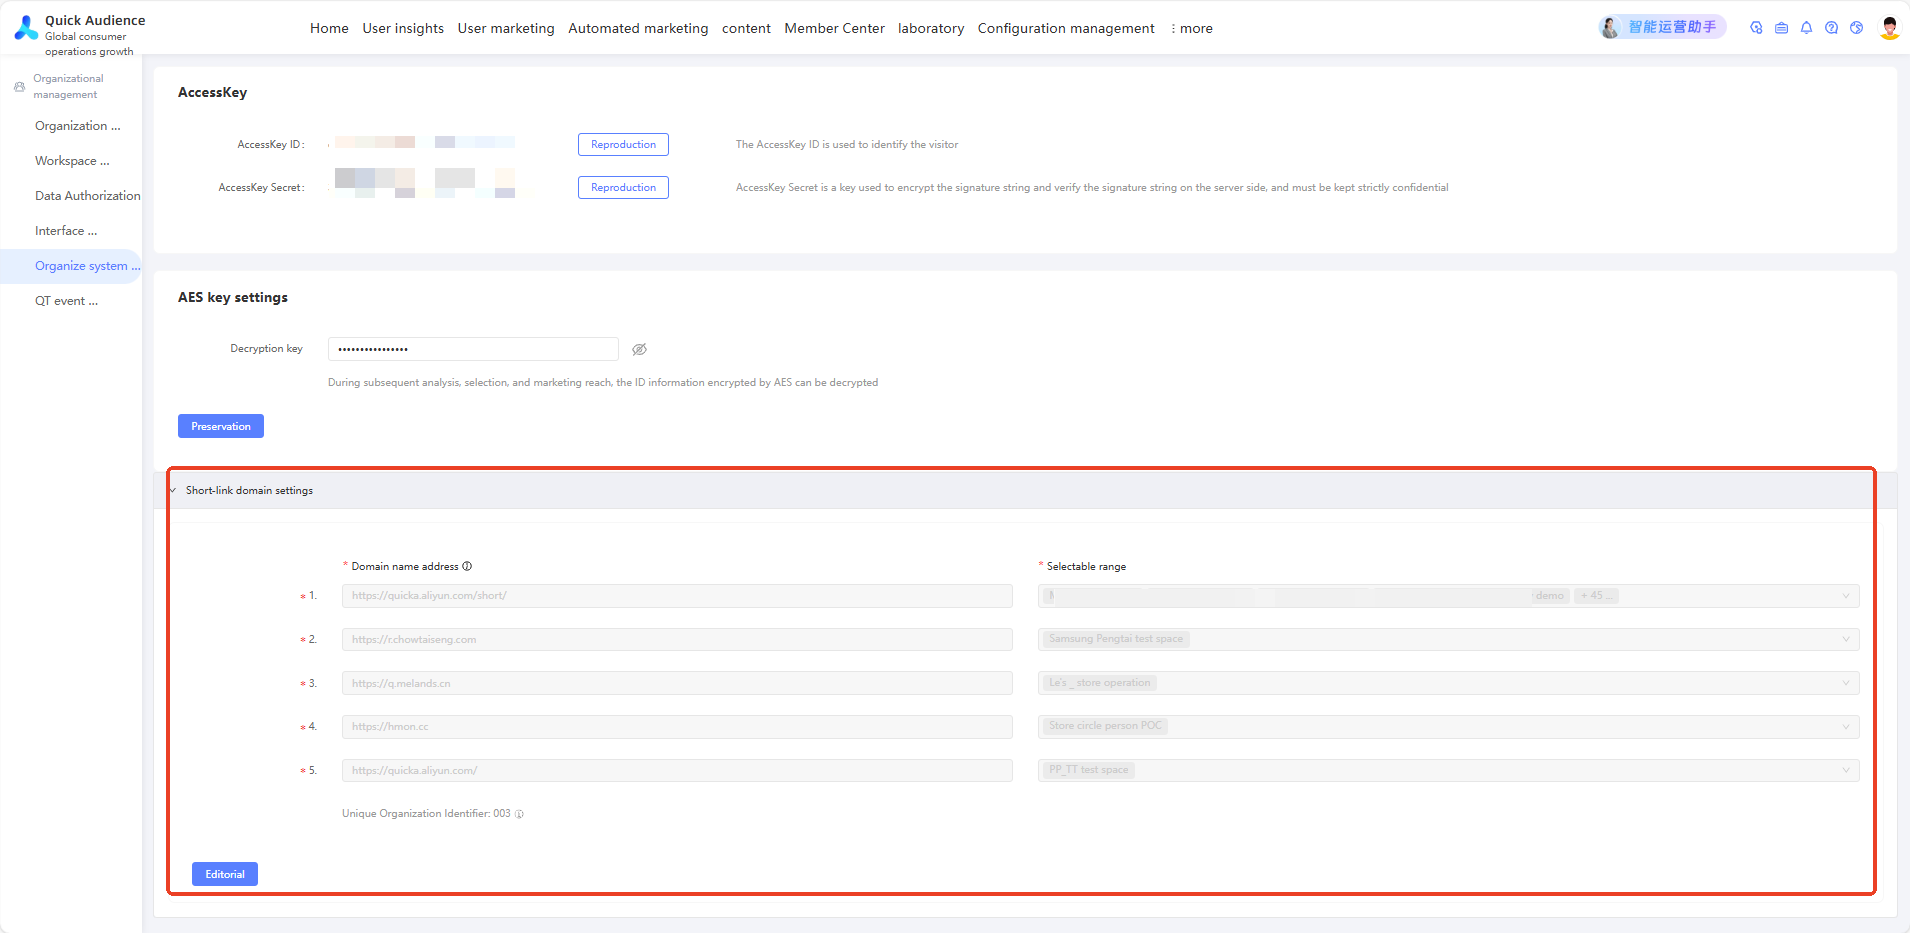The image size is (1910, 933).
Task: Click domain field with quicka.aliyun.com/short/
Action: tap(677, 596)
